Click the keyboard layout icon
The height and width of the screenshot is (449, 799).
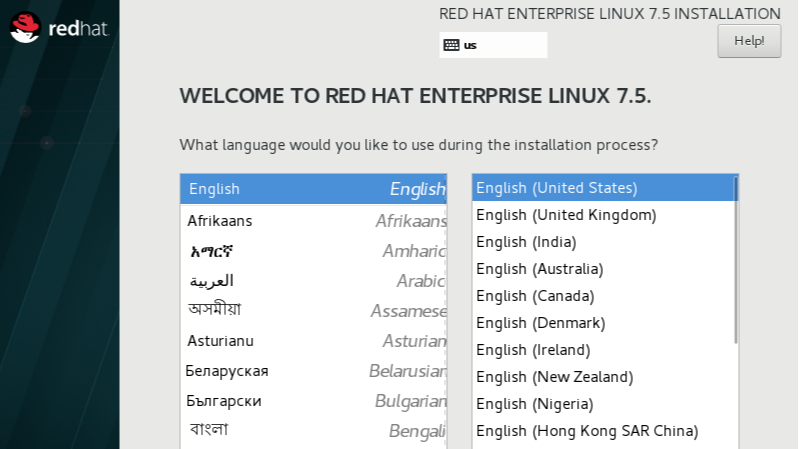click(451, 45)
